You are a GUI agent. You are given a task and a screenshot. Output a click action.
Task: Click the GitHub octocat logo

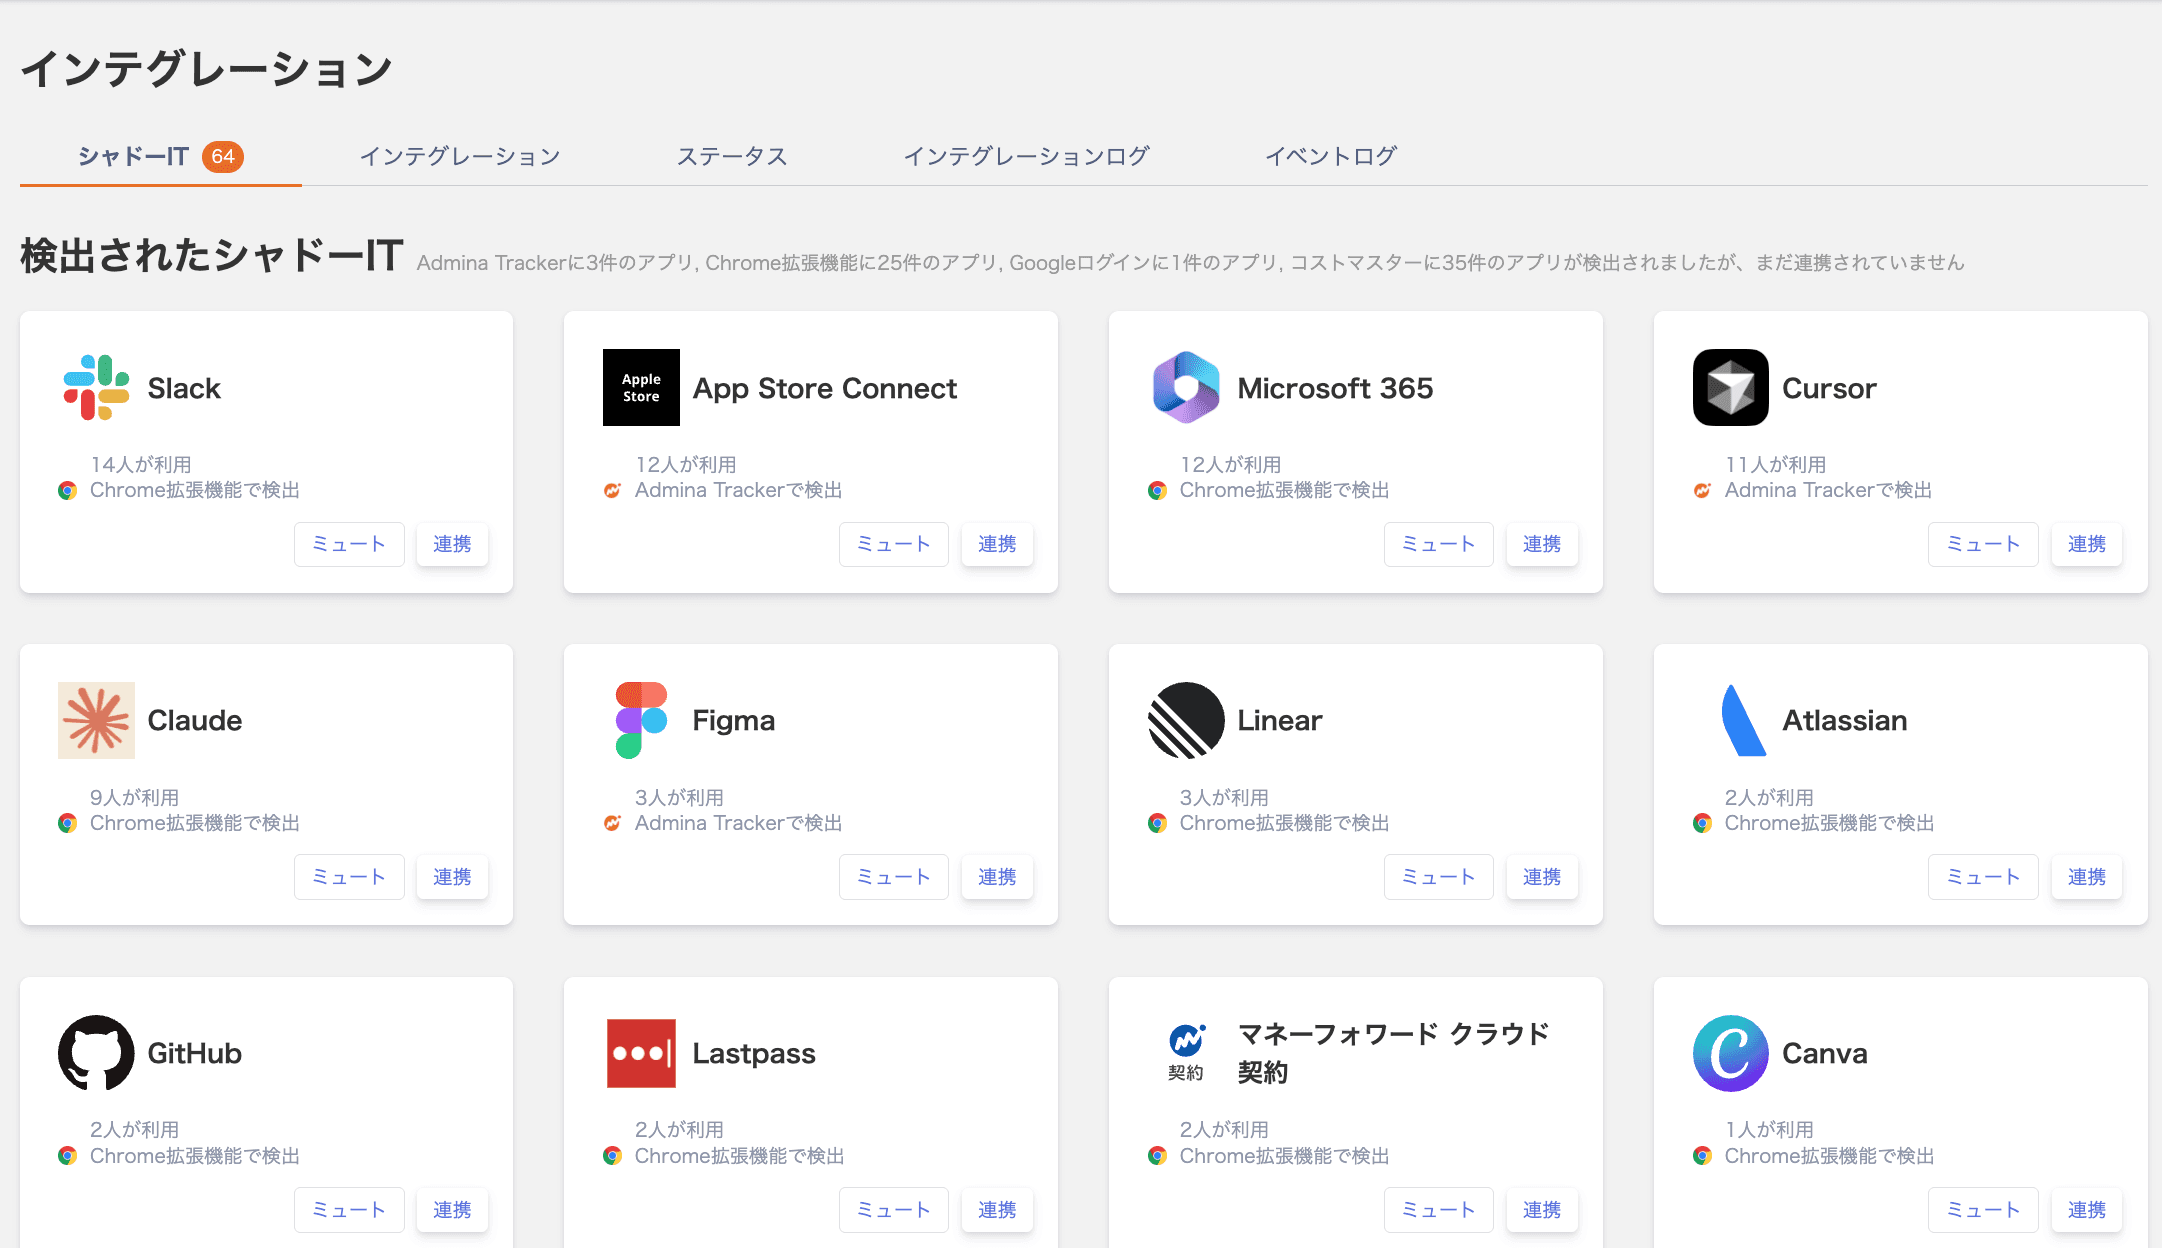tap(96, 1053)
